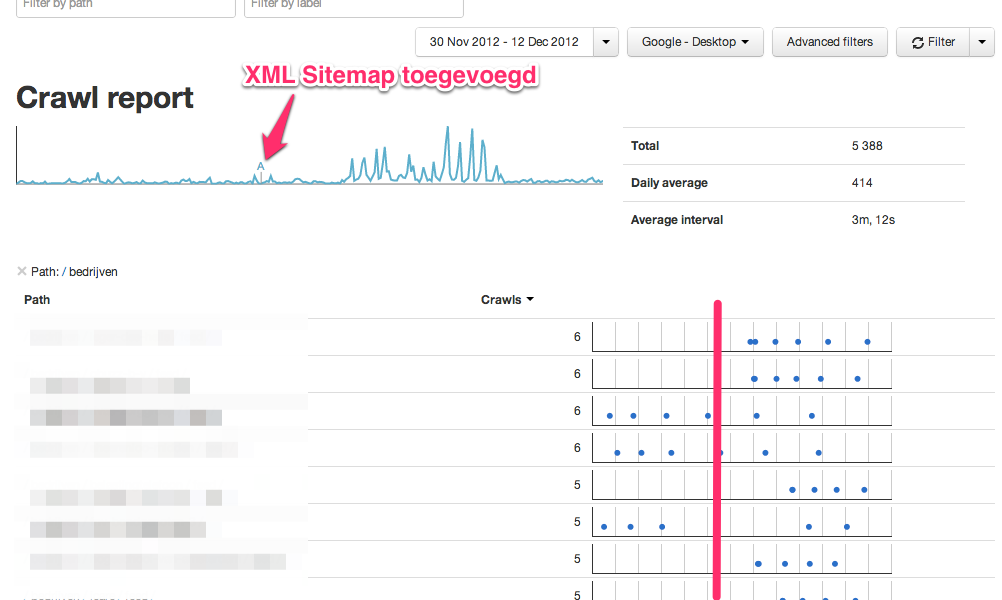Click the 'A' annotation marker on the crawl chart
This screenshot has height=600, width=1002.
click(x=261, y=167)
